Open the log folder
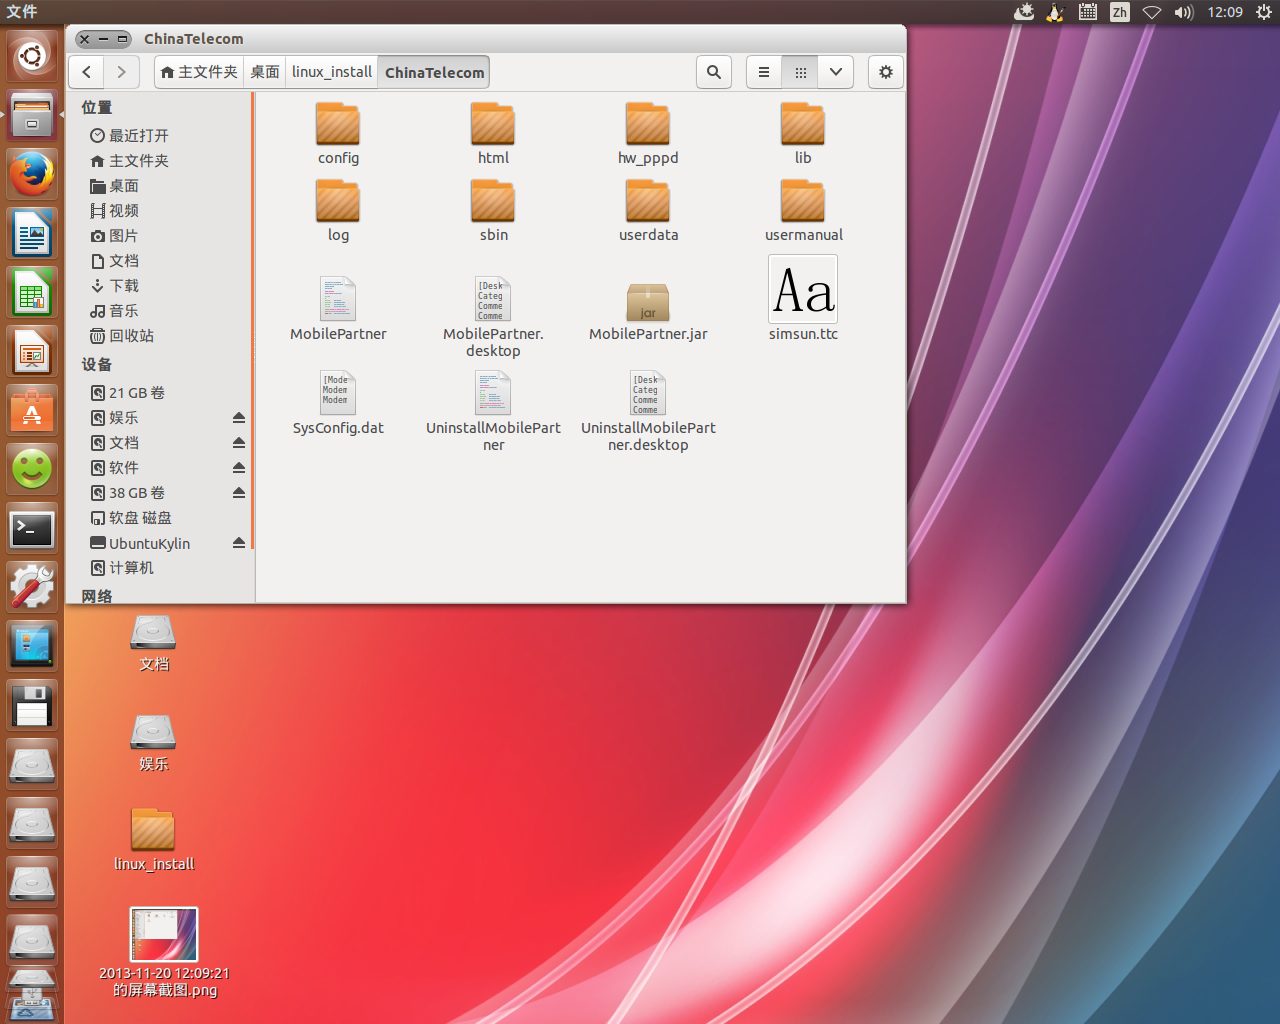Image resolution: width=1280 pixels, height=1024 pixels. [338, 210]
